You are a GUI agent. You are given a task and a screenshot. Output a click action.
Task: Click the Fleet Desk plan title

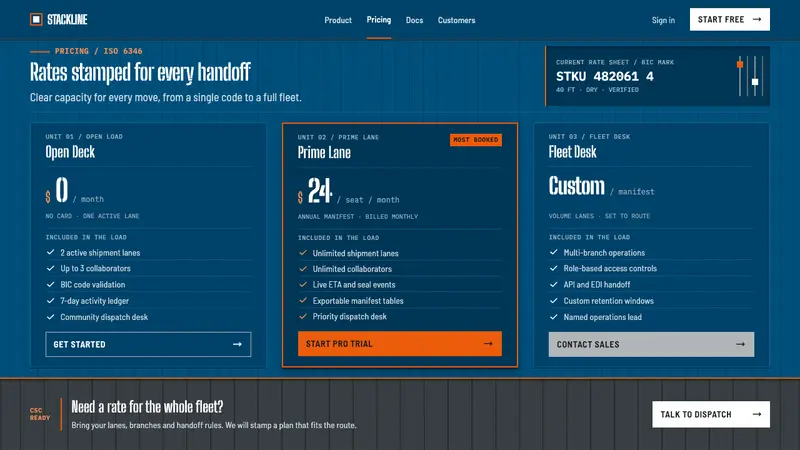tap(572, 152)
